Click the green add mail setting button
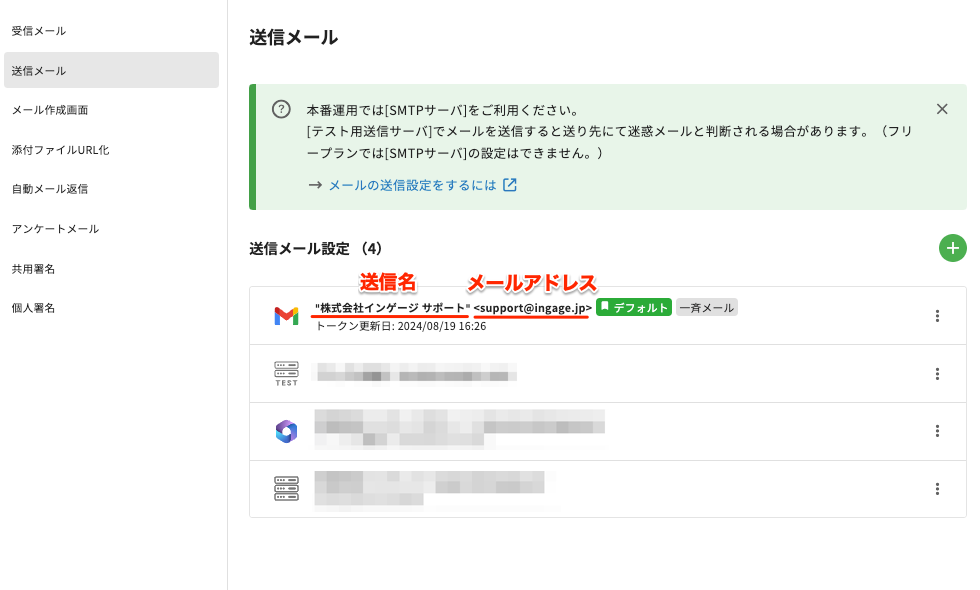 (952, 248)
